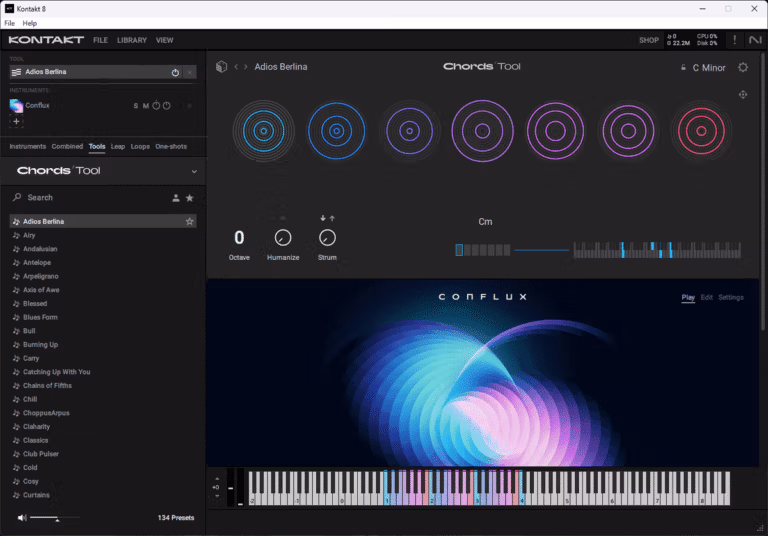Filter presets by favorites star
This screenshot has width=768, height=536.
tap(190, 198)
